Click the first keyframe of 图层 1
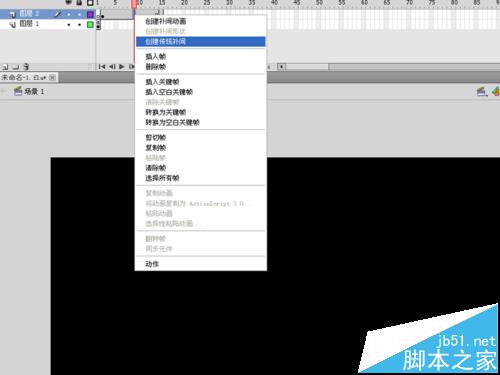The height and width of the screenshot is (375, 500). [x=98, y=24]
